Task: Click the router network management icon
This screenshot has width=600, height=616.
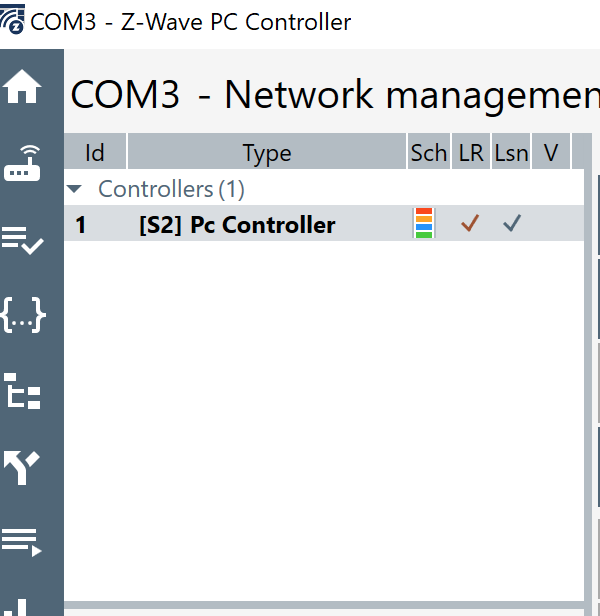Action: pos(23,164)
